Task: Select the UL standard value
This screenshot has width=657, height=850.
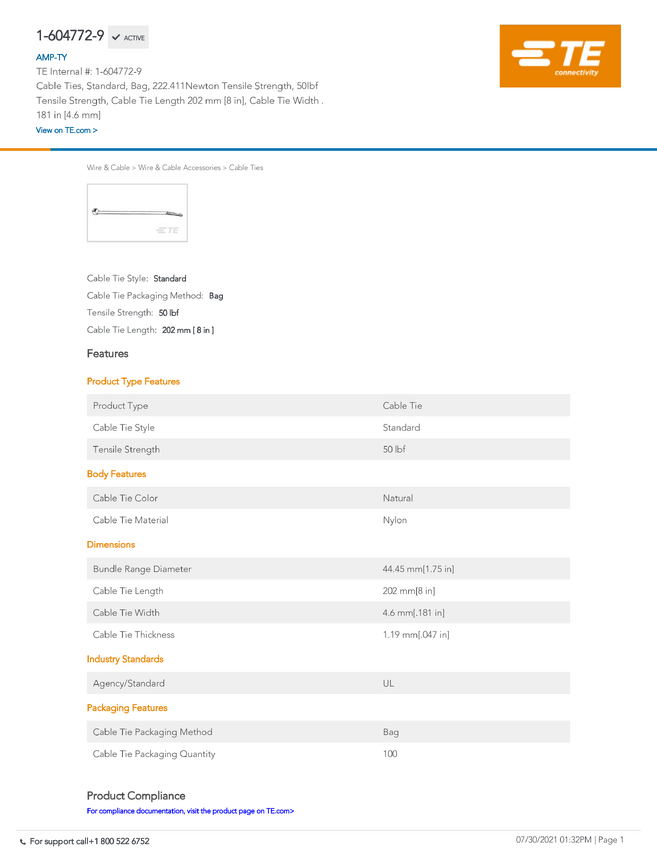Action: [388, 684]
